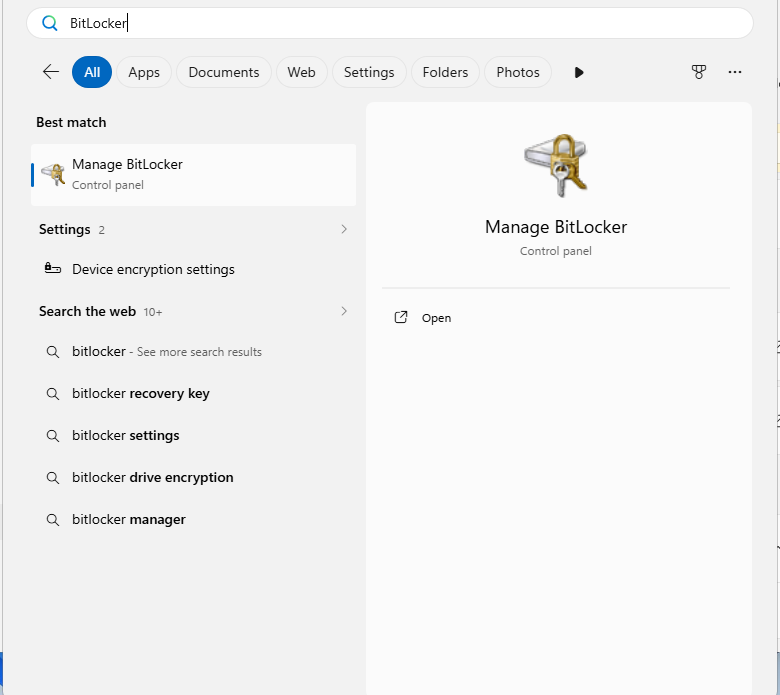Click the Device encryption settings lock icon
780x695 pixels.
click(53, 269)
